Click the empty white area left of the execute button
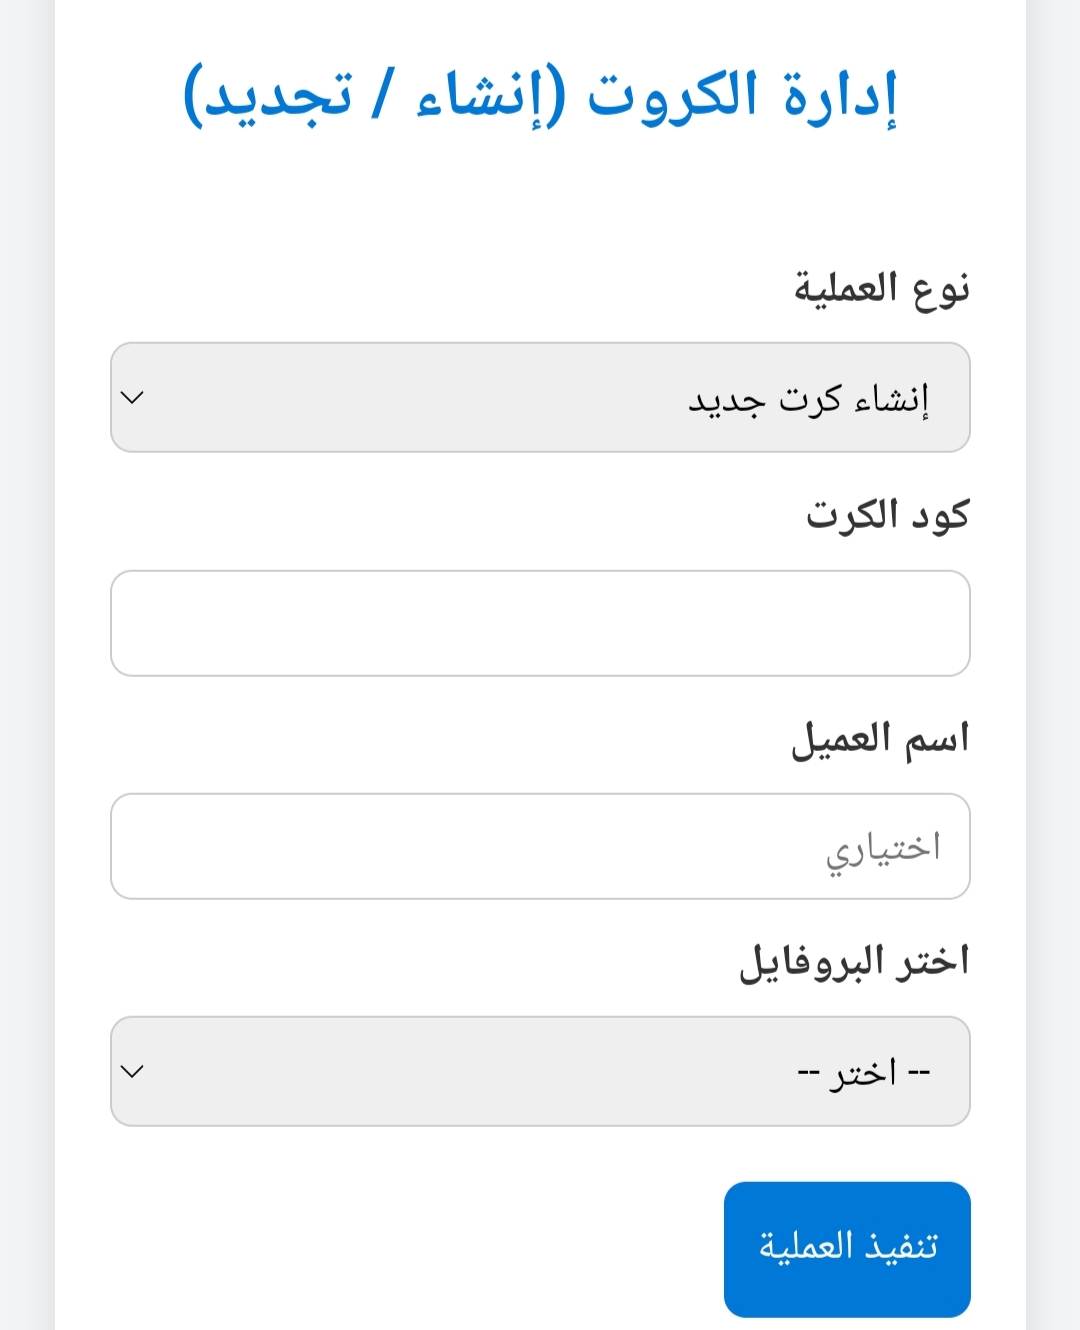The image size is (1080, 1330). click(x=400, y=1249)
